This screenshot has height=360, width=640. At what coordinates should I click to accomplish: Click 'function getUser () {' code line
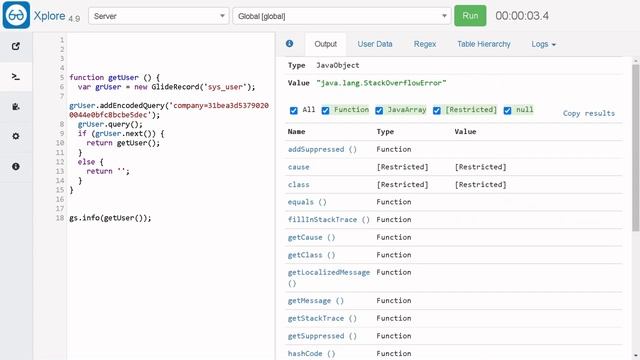[115, 78]
